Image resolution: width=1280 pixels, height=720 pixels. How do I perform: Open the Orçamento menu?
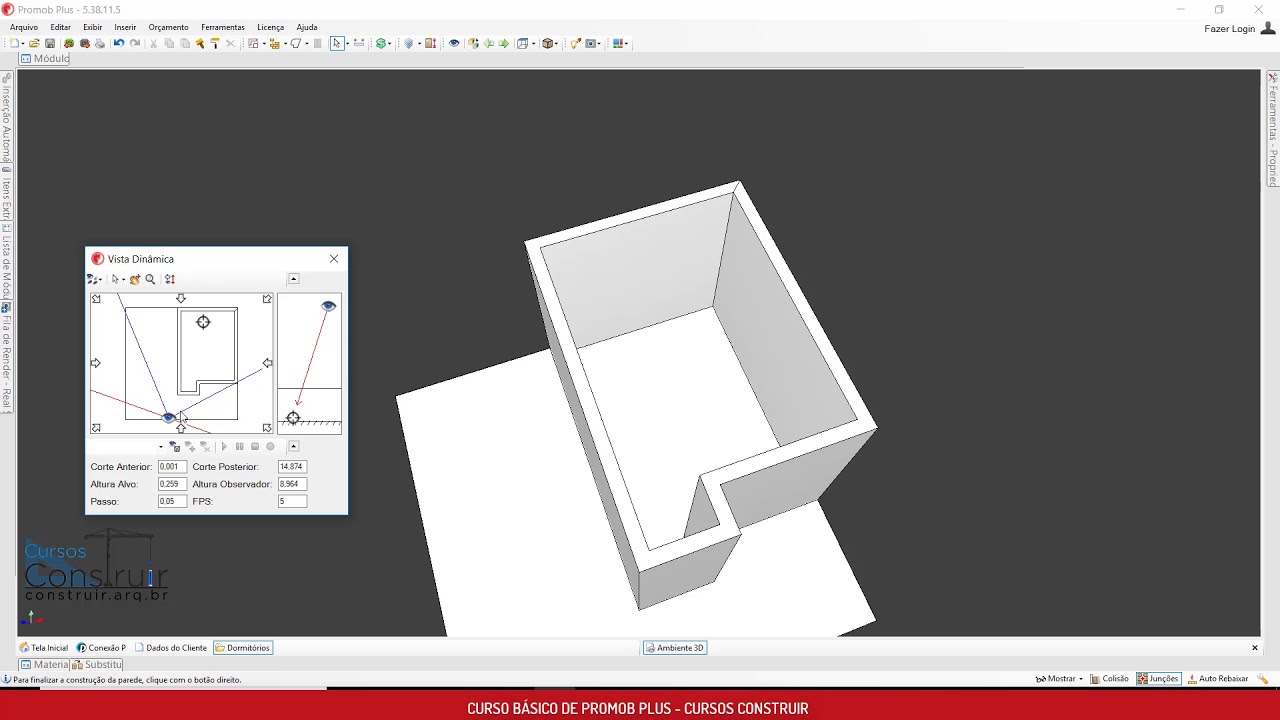tap(168, 27)
